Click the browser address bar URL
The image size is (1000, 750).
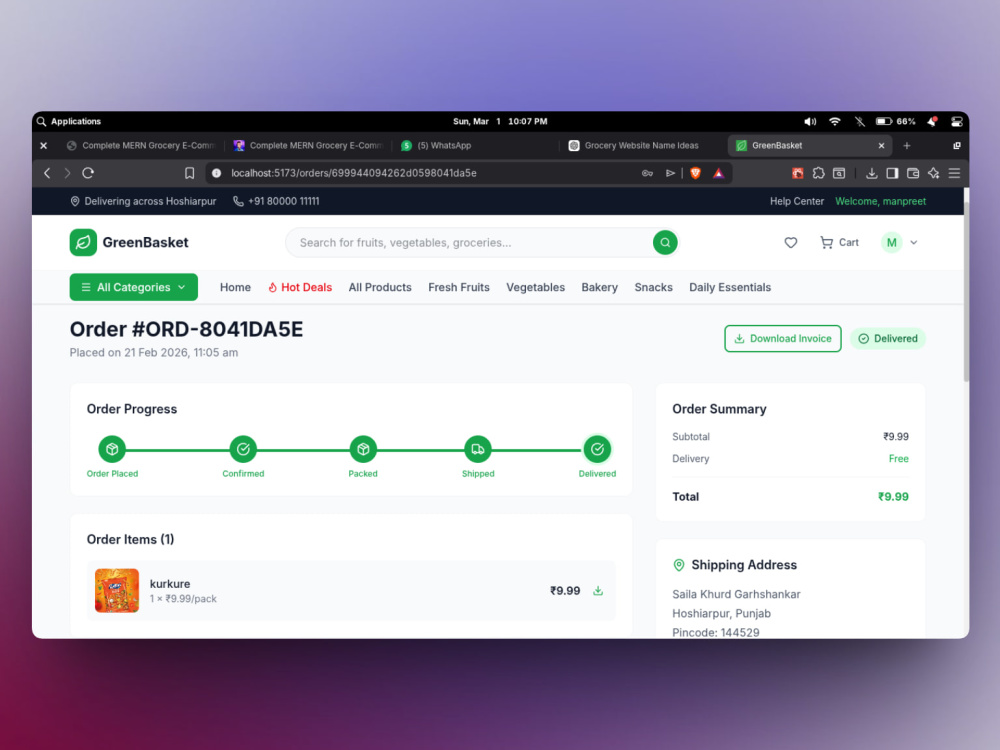coord(354,173)
